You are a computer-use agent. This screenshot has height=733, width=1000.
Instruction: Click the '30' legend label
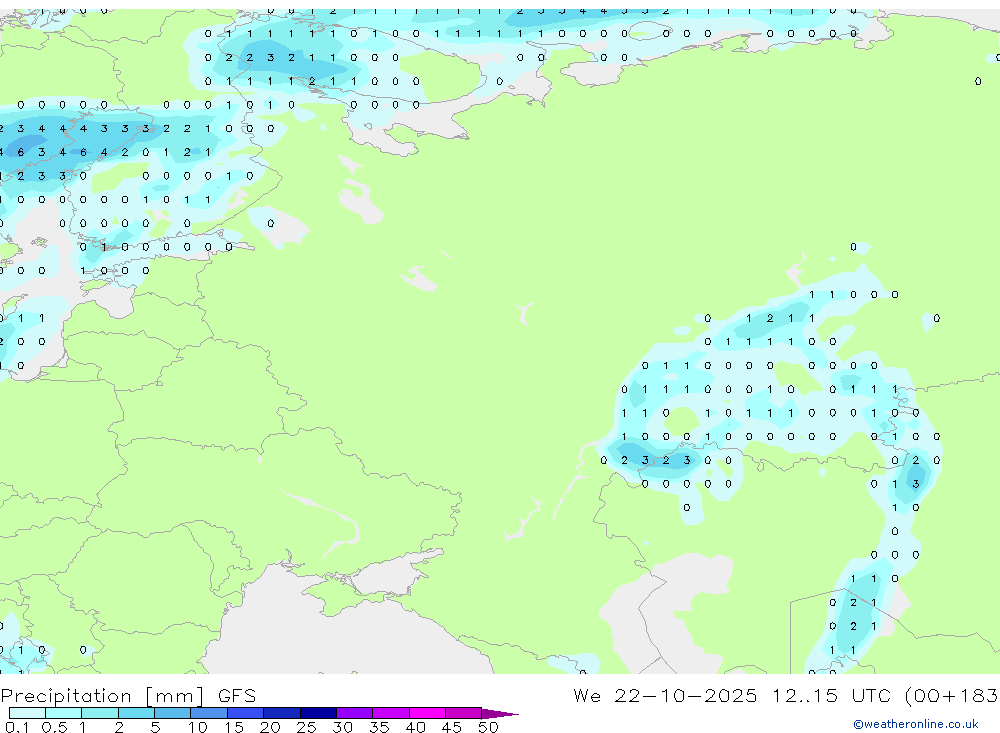tap(342, 727)
